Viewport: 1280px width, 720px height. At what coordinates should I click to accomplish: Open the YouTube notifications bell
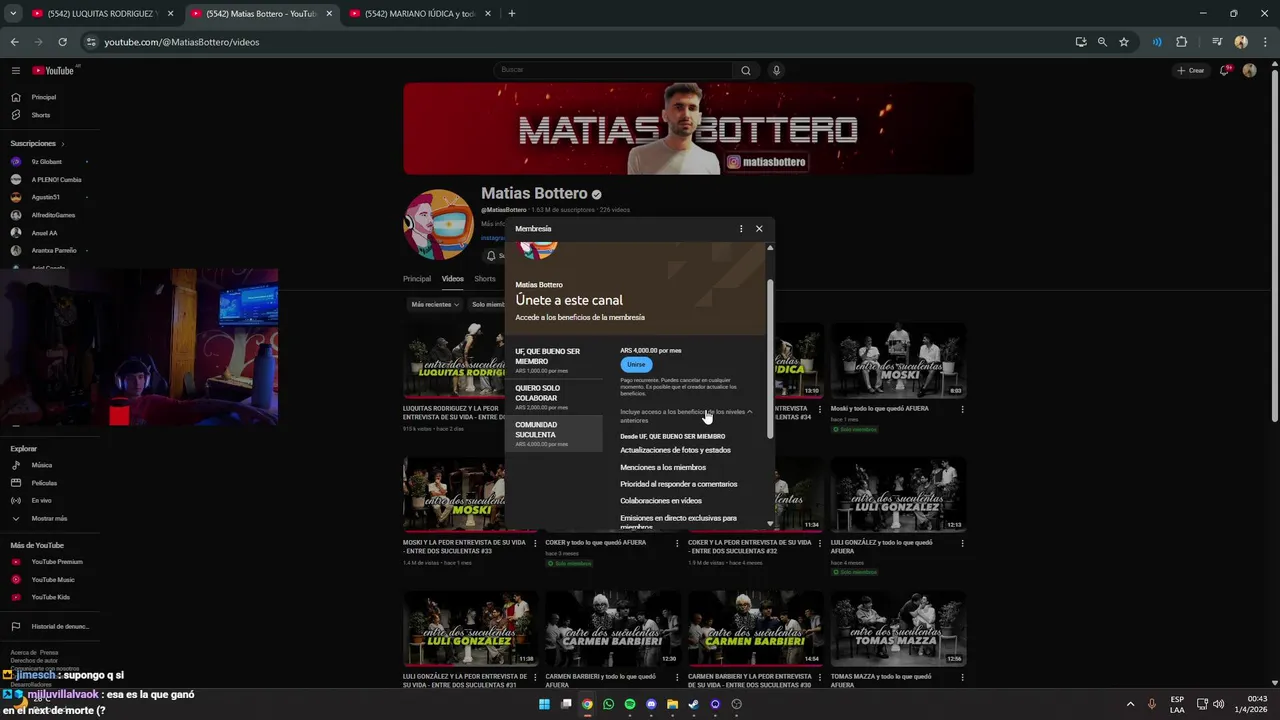coord(1225,70)
